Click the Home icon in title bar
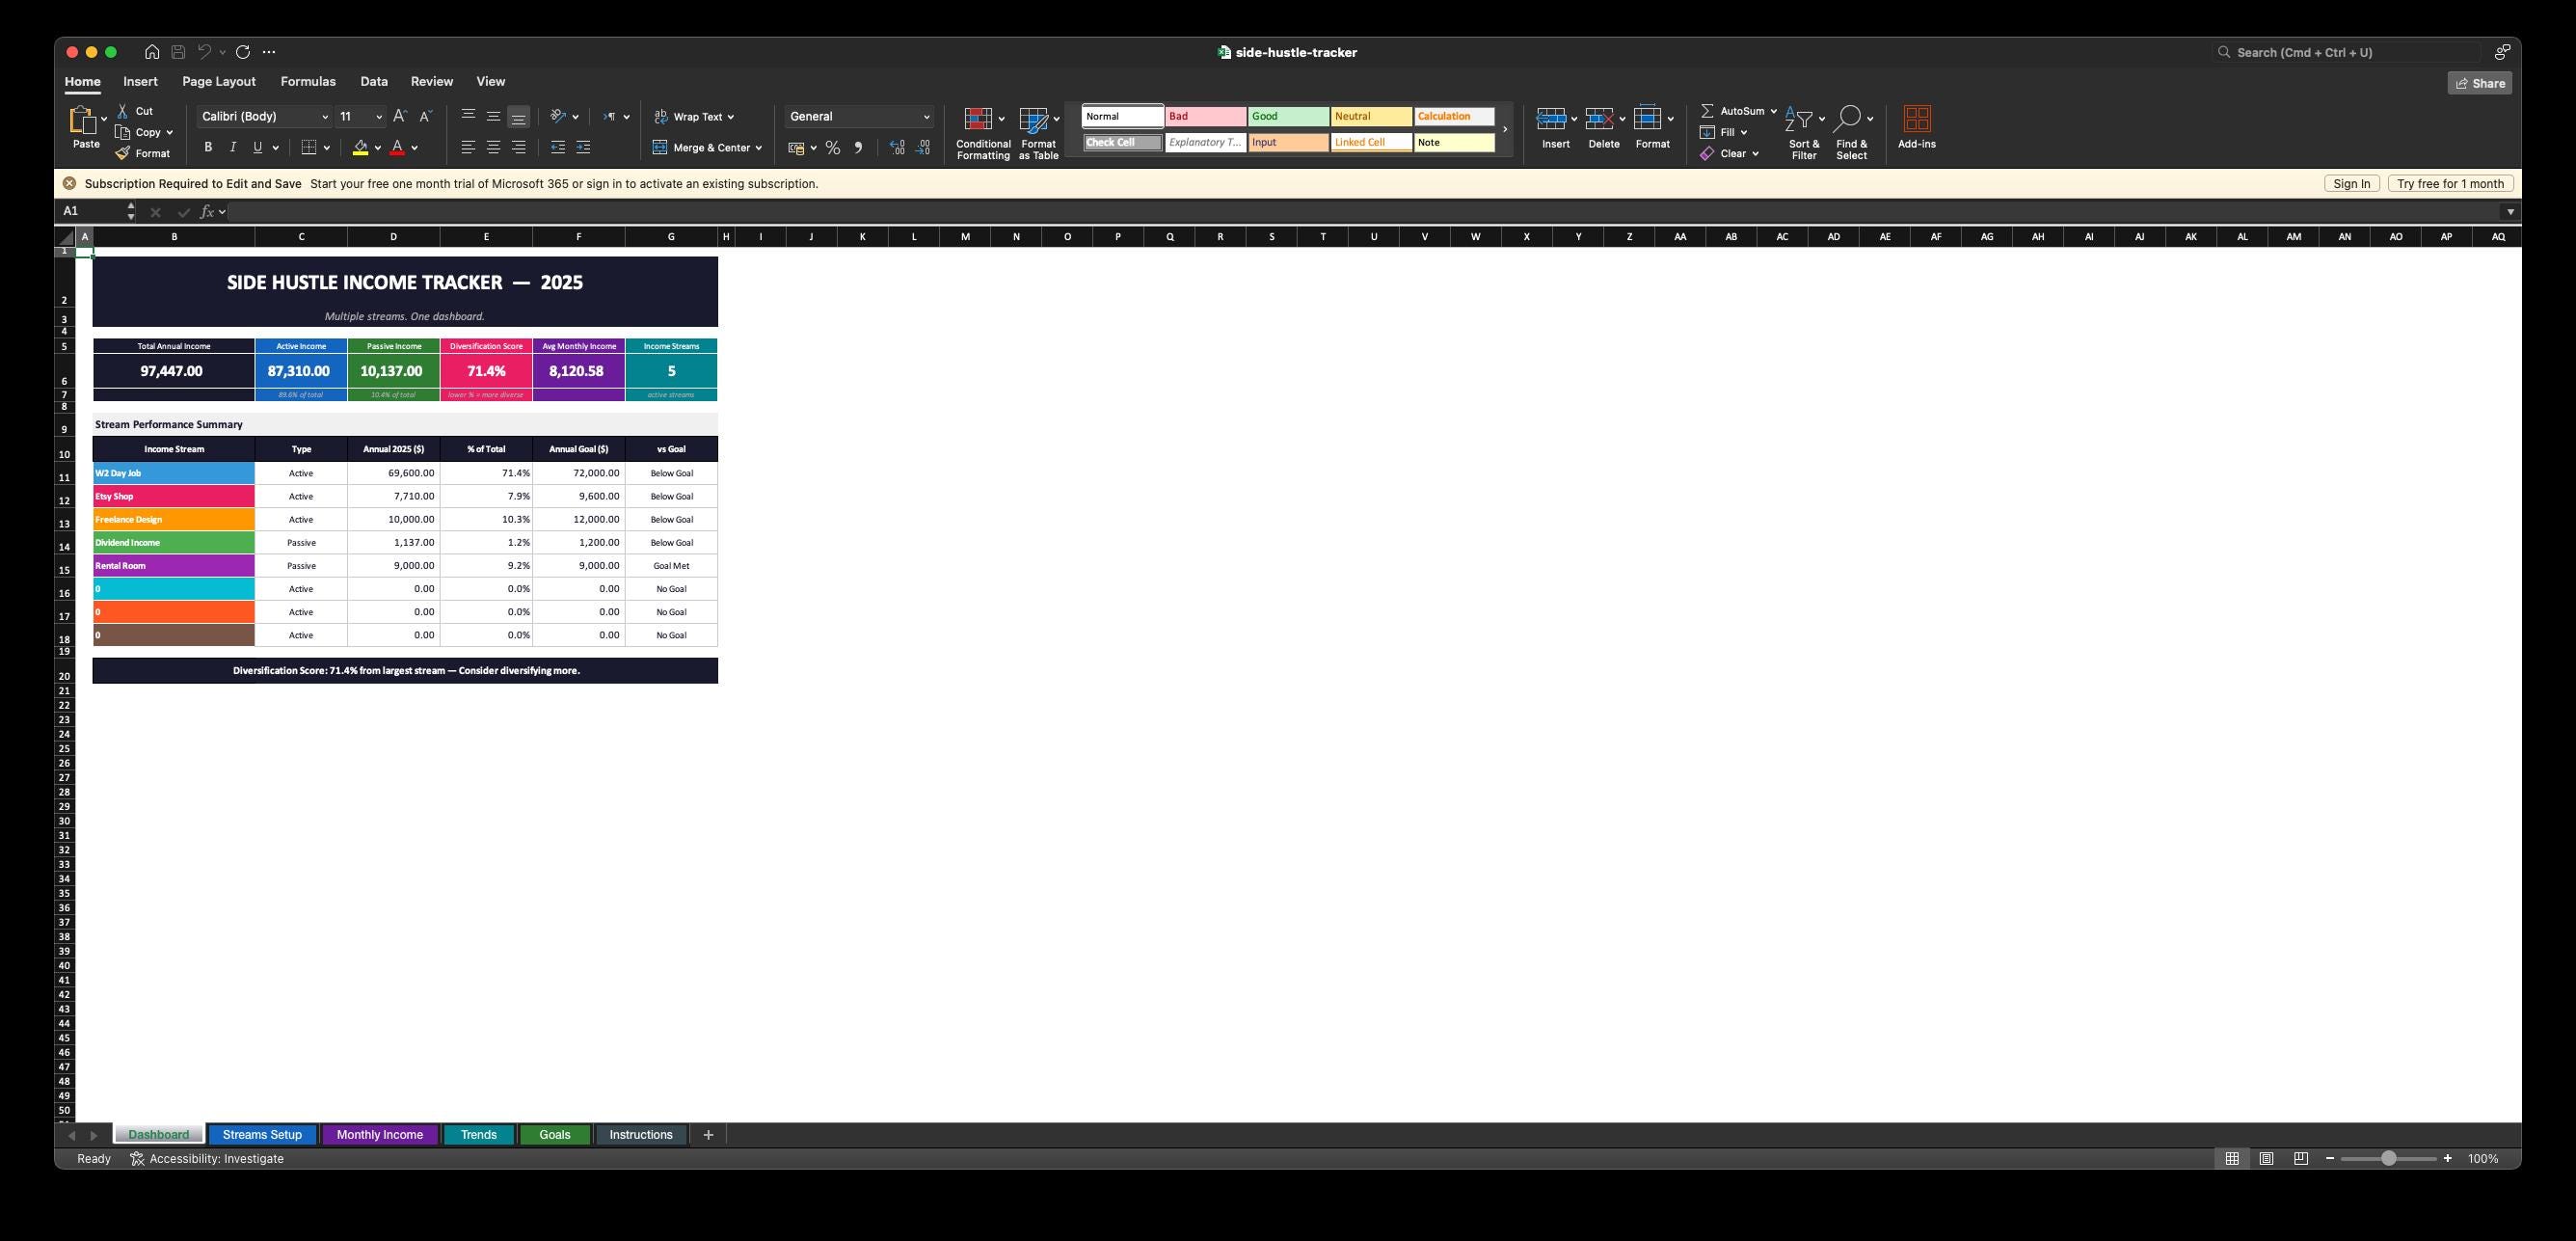 [x=152, y=52]
